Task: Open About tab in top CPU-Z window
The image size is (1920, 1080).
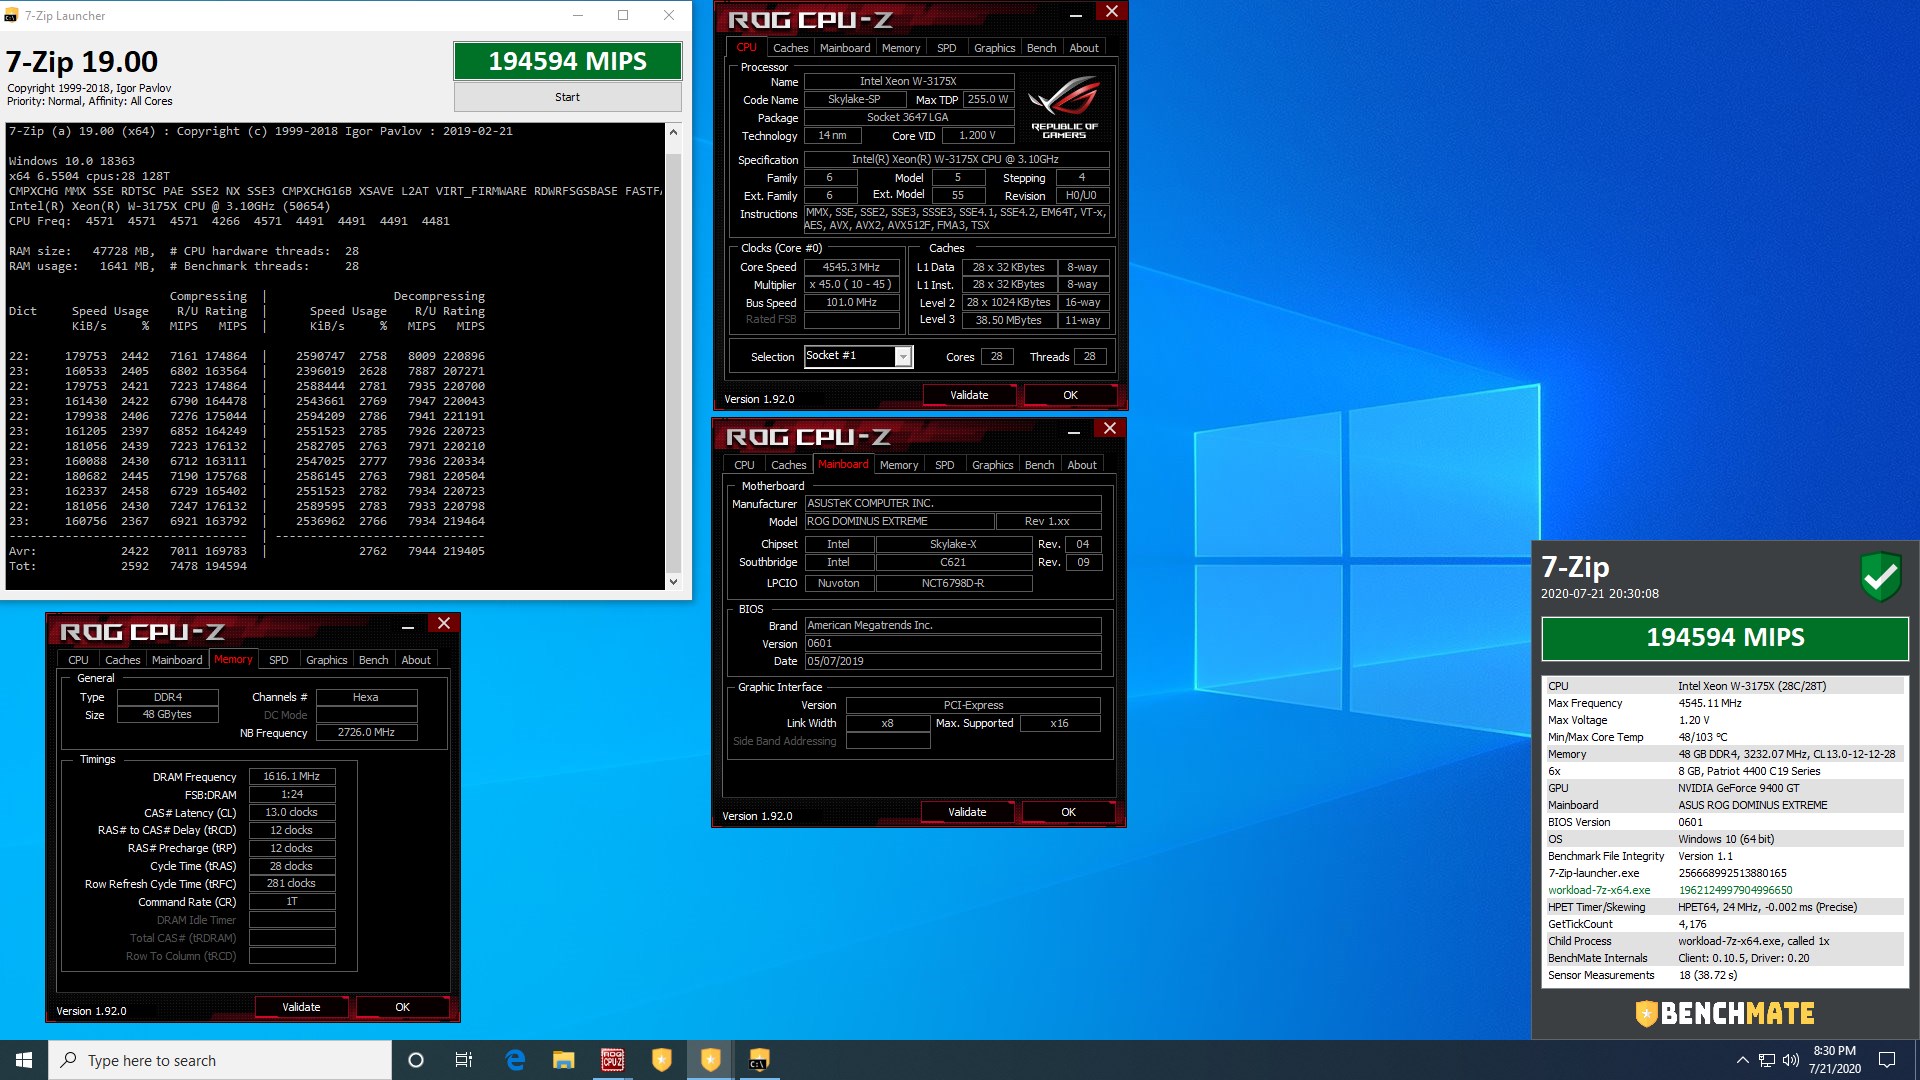Action: pos(1084,48)
